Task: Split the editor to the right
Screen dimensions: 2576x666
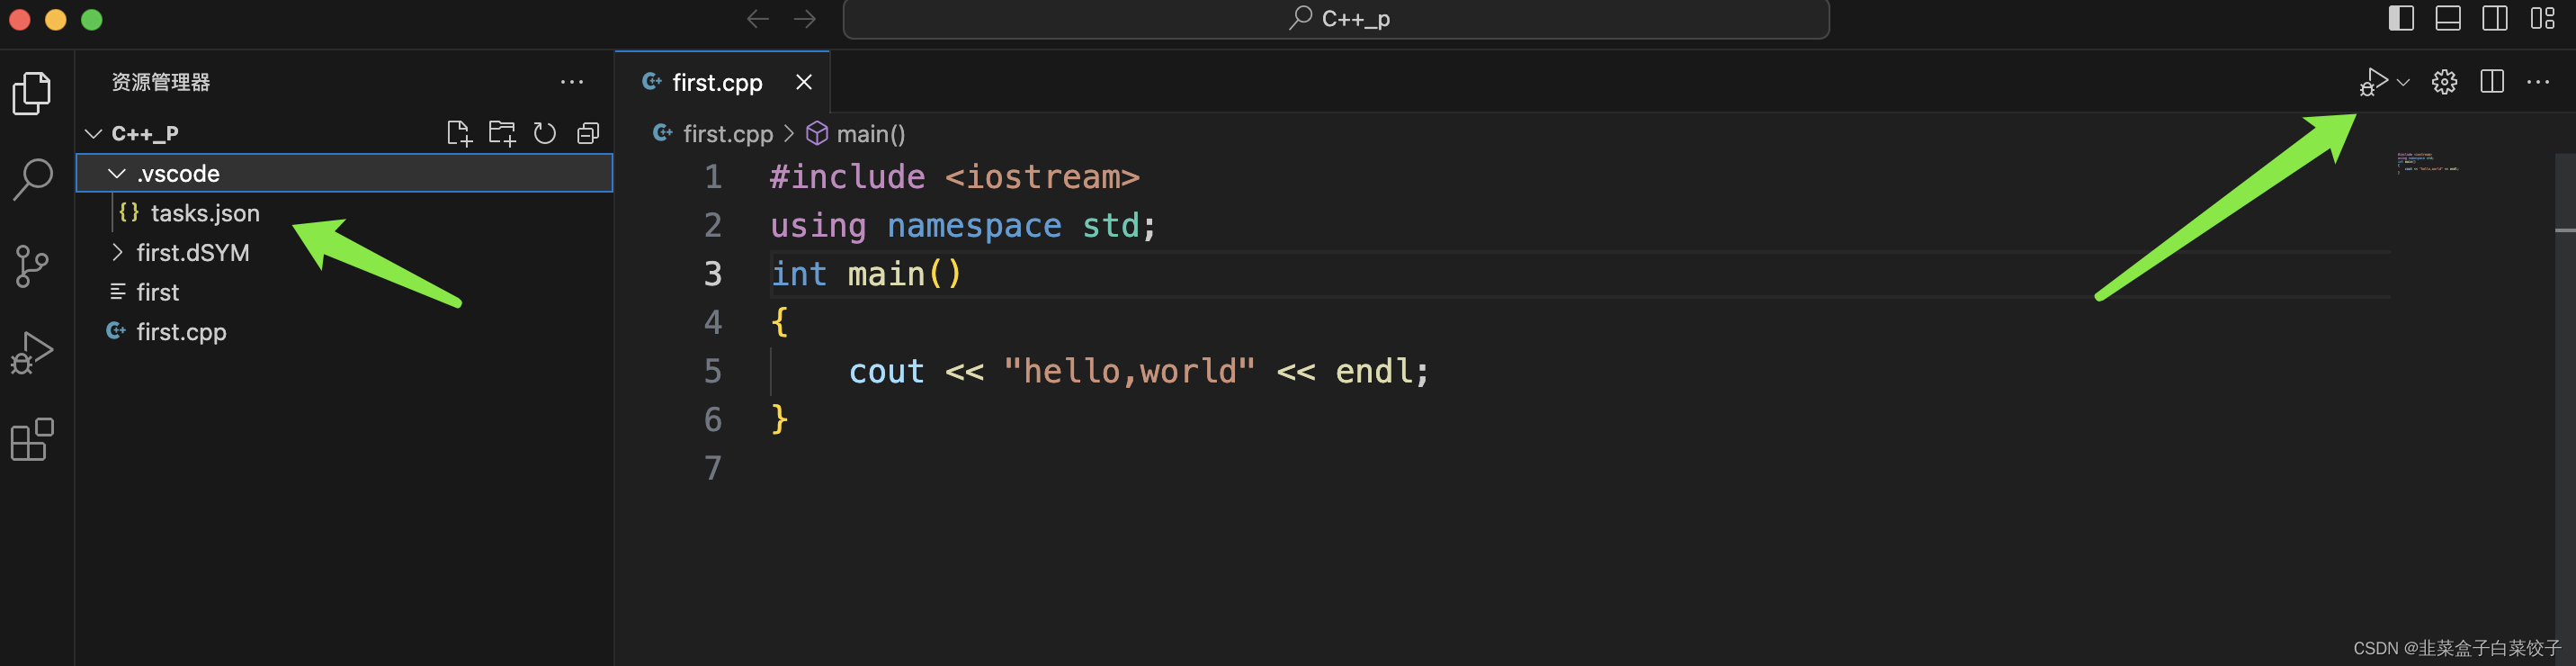Action: point(2492,82)
